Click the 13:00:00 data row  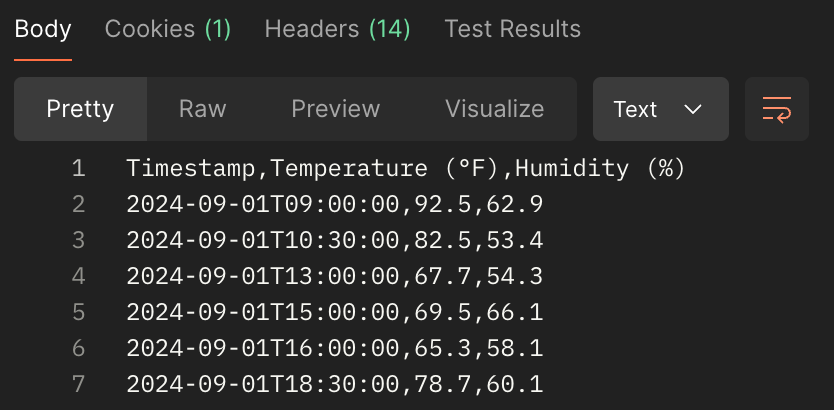pyautogui.click(x=334, y=276)
